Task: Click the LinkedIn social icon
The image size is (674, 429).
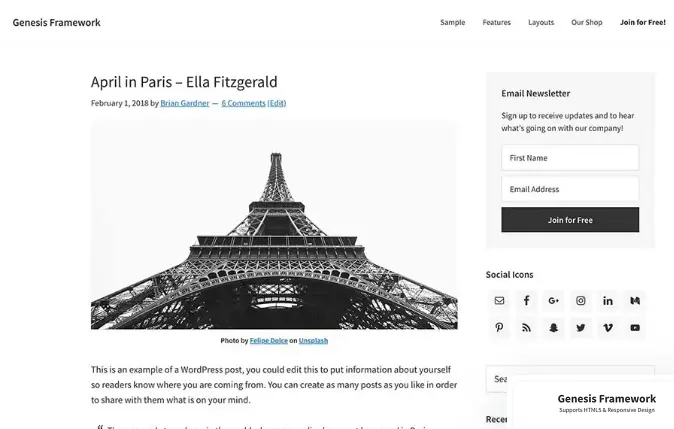Action: 608,300
